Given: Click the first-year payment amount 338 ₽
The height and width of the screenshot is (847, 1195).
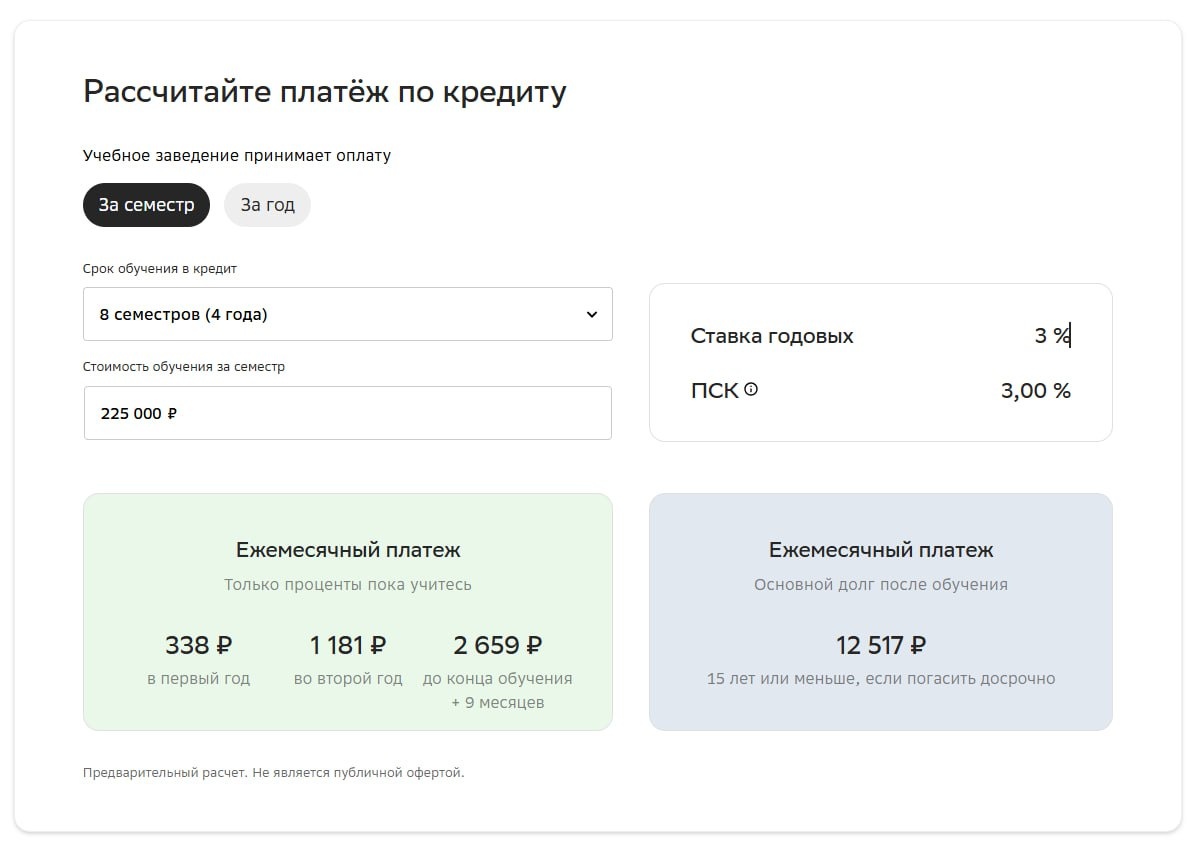Looking at the screenshot, I should (199, 645).
